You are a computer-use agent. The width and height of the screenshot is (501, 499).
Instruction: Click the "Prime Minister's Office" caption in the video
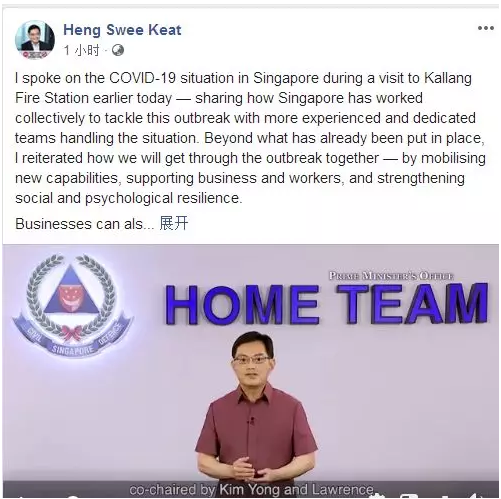pyautogui.click(x=391, y=276)
